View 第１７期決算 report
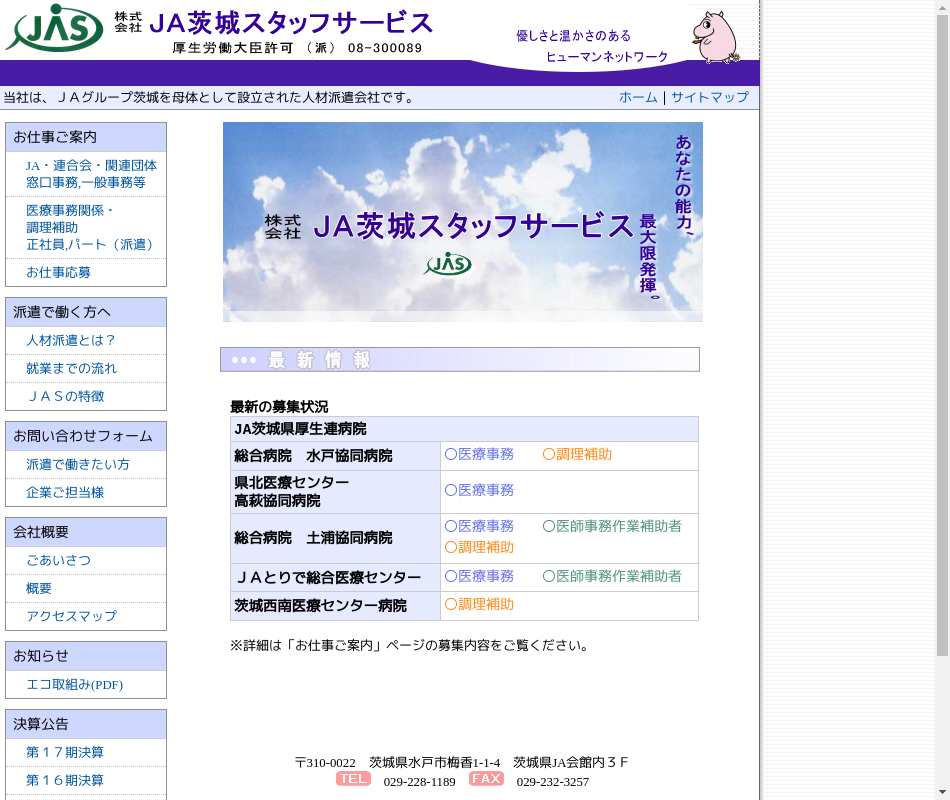This screenshot has height=800, width=950. pyautogui.click(x=65, y=752)
